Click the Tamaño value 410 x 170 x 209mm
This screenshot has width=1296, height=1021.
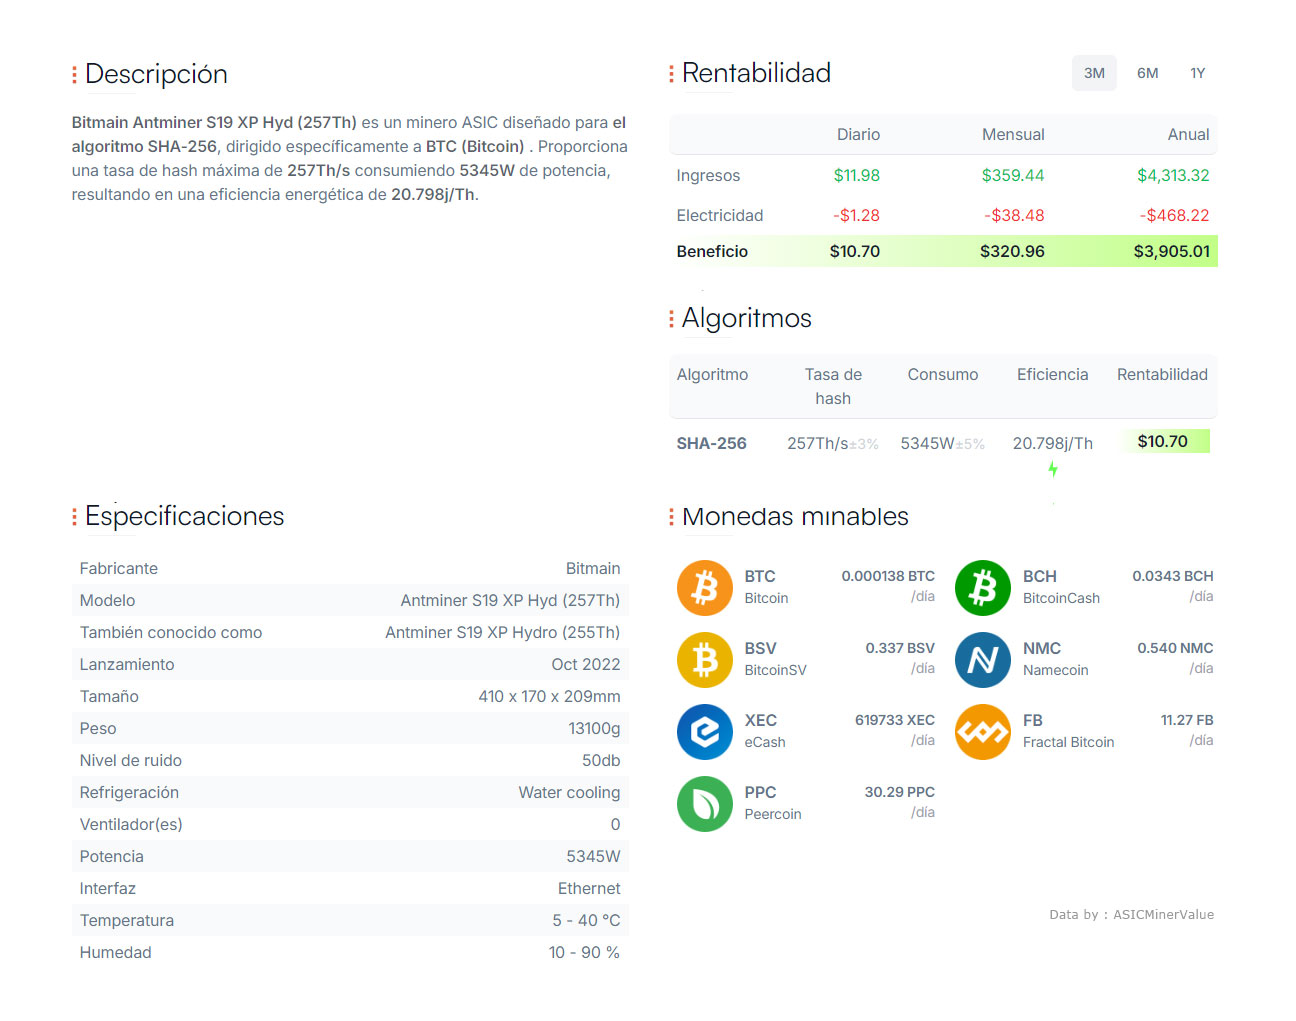coord(549,696)
